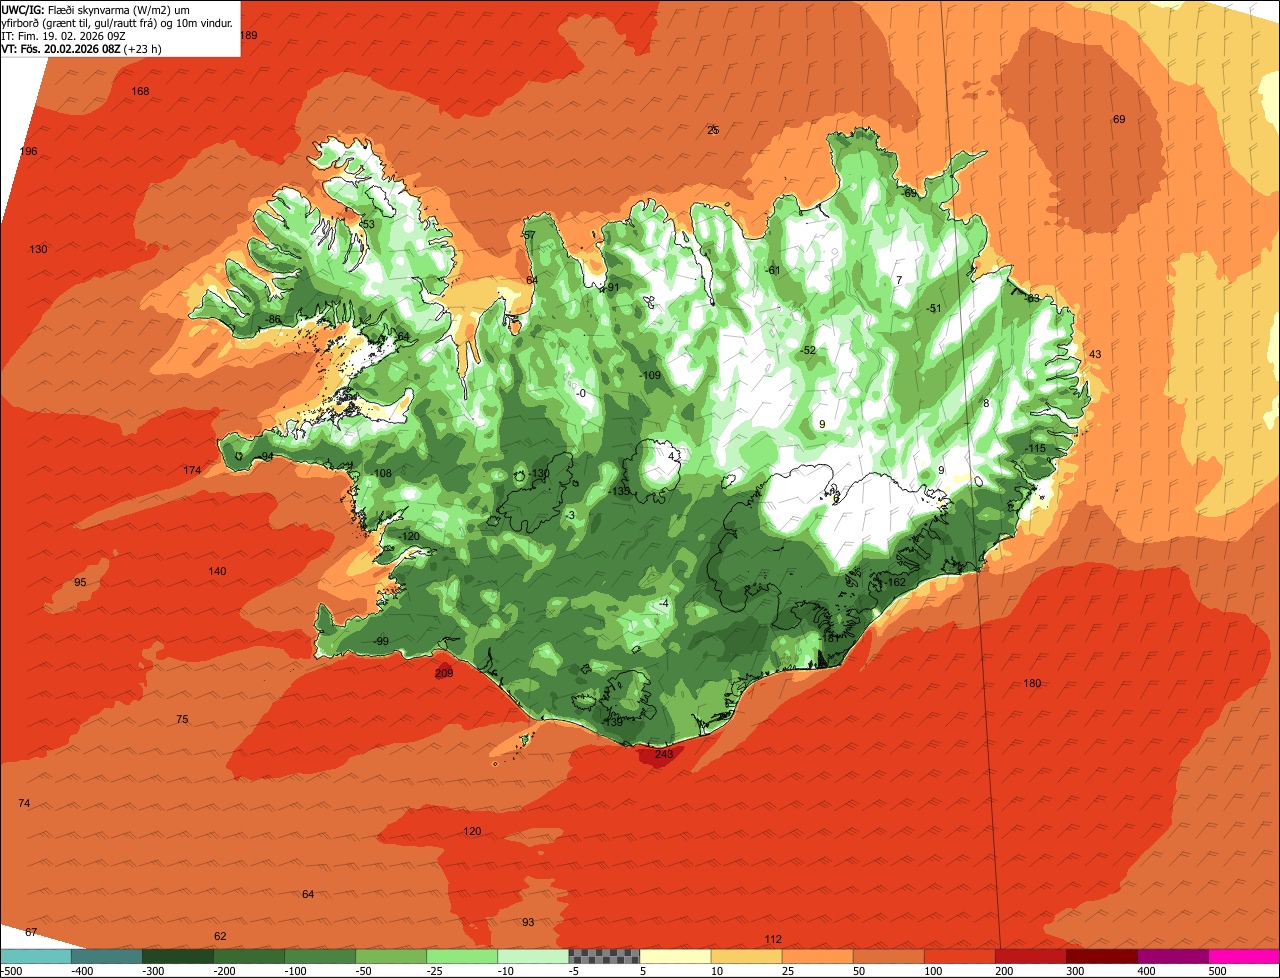Click the map value '189'
1280x978 pixels.
coord(249,35)
